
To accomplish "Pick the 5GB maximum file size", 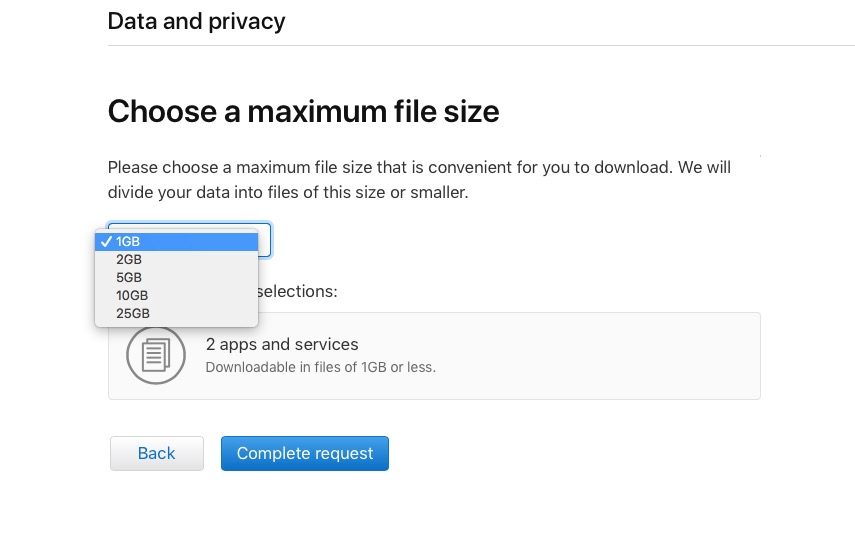I will [x=129, y=277].
